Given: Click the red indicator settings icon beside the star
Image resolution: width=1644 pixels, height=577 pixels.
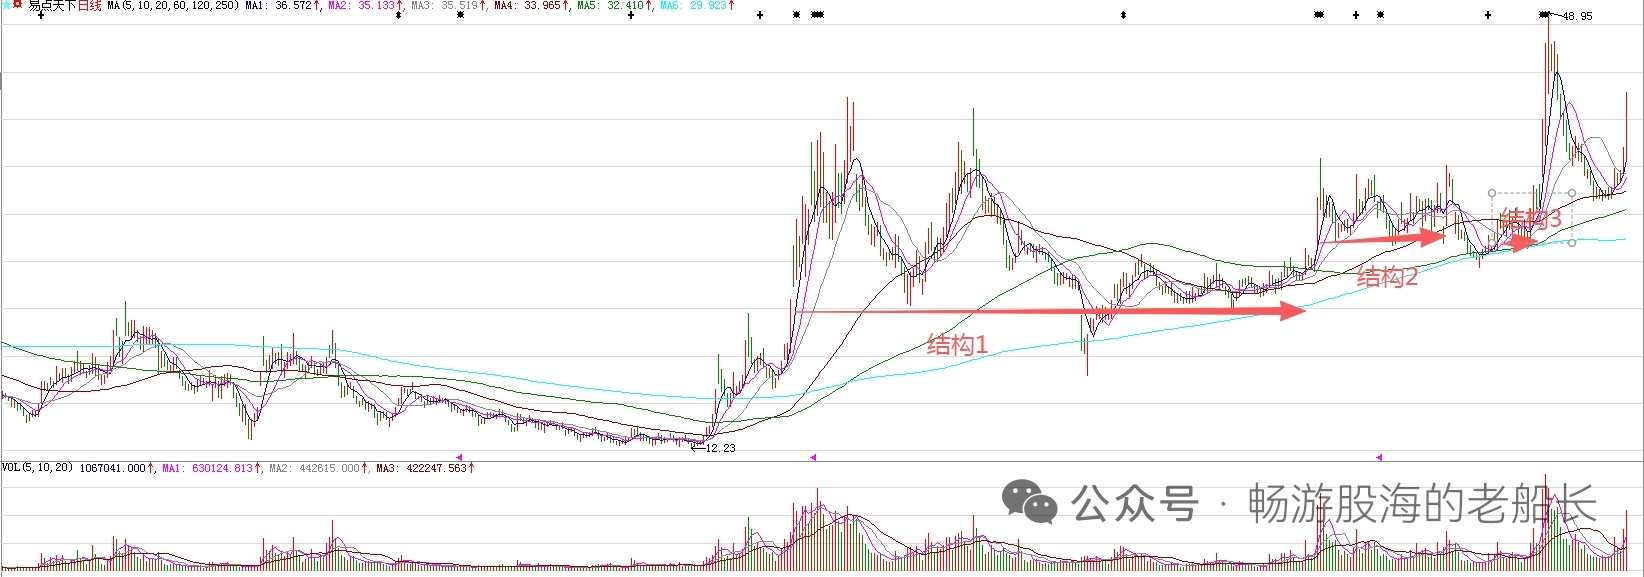Looking at the screenshot, I should 17,5.
